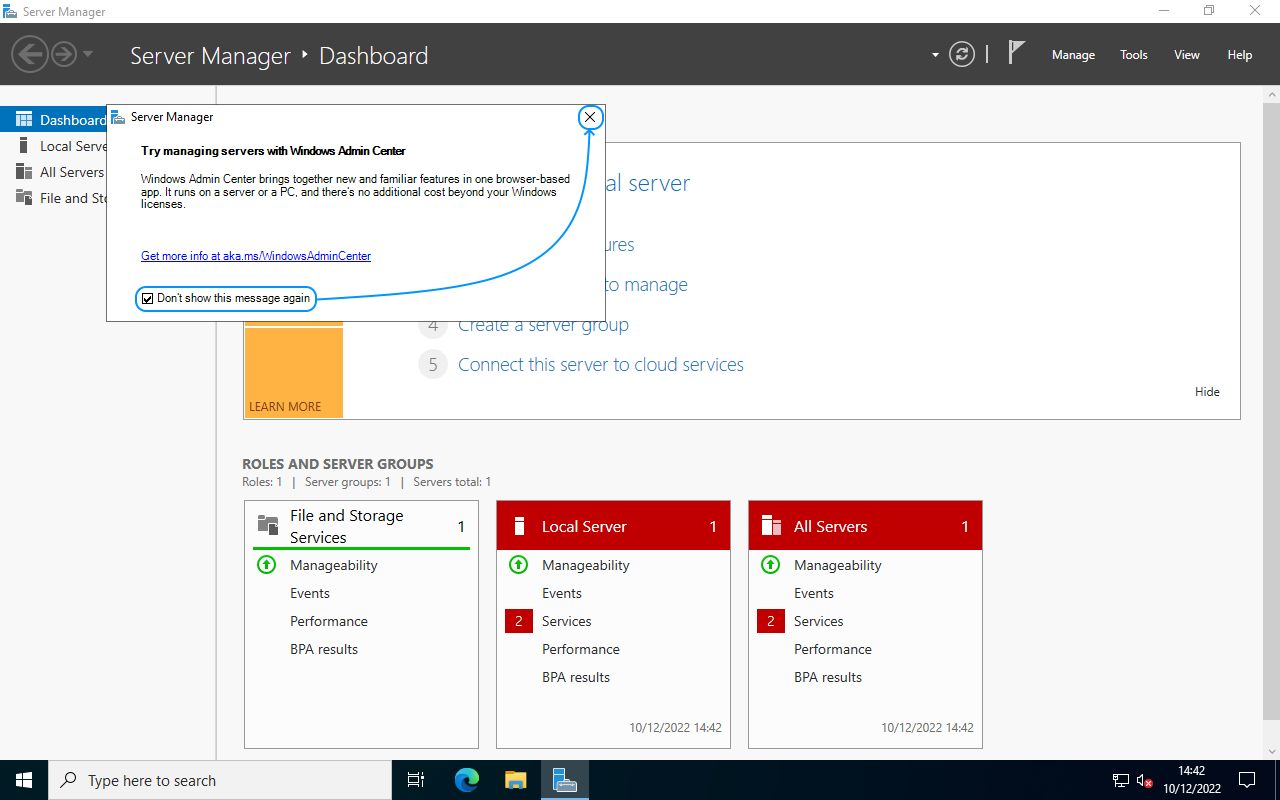Refresh the Server Manager dashboard
This screenshot has width=1280, height=800.
[x=962, y=54]
